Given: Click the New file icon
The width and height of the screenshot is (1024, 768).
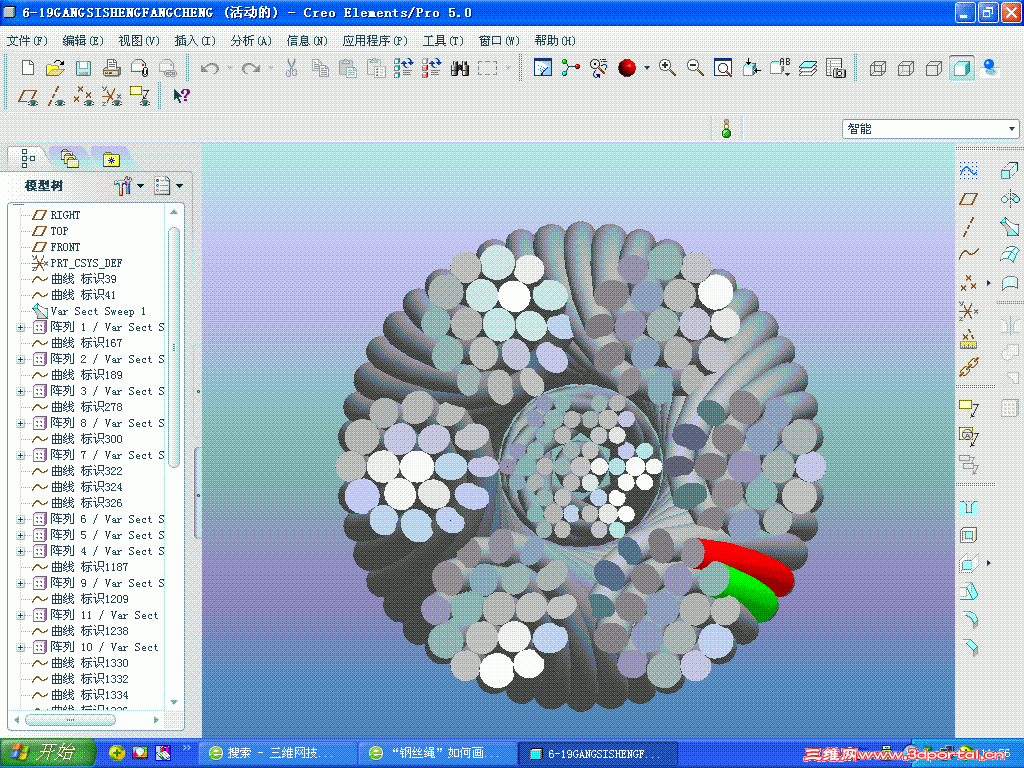Looking at the screenshot, I should click(x=27, y=68).
